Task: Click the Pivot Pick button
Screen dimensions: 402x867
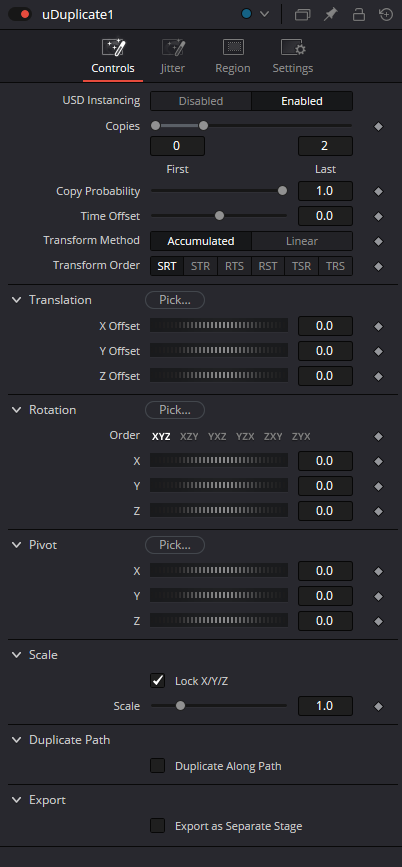Action: (175, 545)
